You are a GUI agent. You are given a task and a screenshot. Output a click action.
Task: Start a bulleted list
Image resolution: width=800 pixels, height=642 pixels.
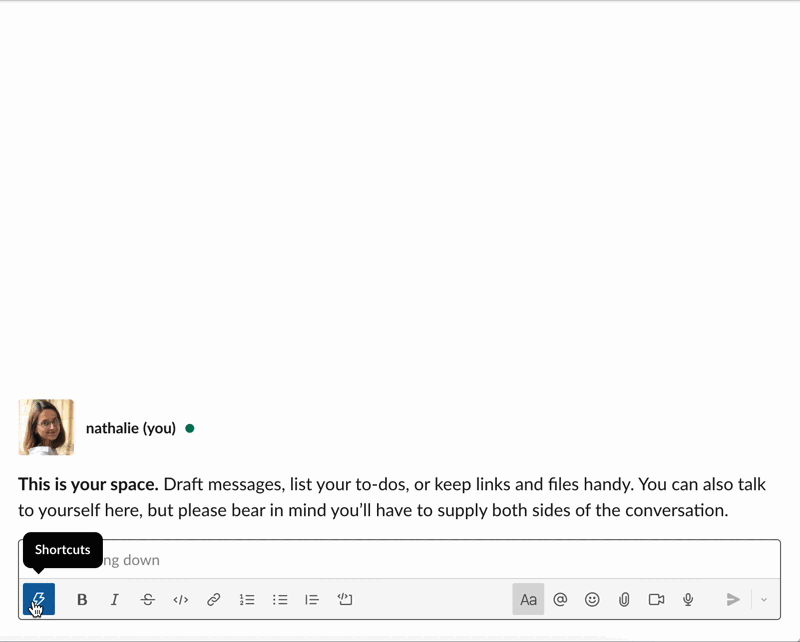coord(280,599)
